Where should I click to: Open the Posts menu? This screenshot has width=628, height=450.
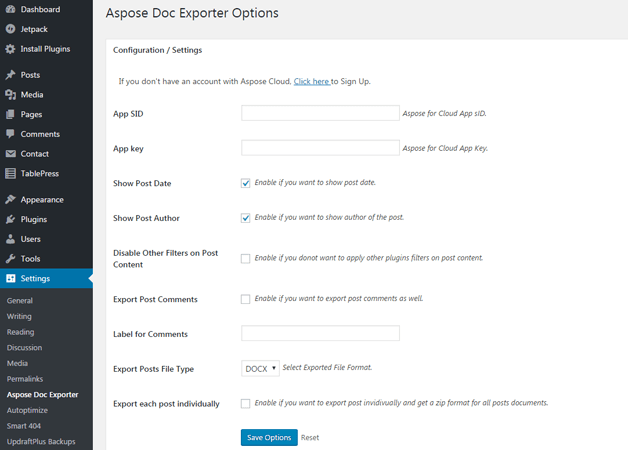point(30,75)
